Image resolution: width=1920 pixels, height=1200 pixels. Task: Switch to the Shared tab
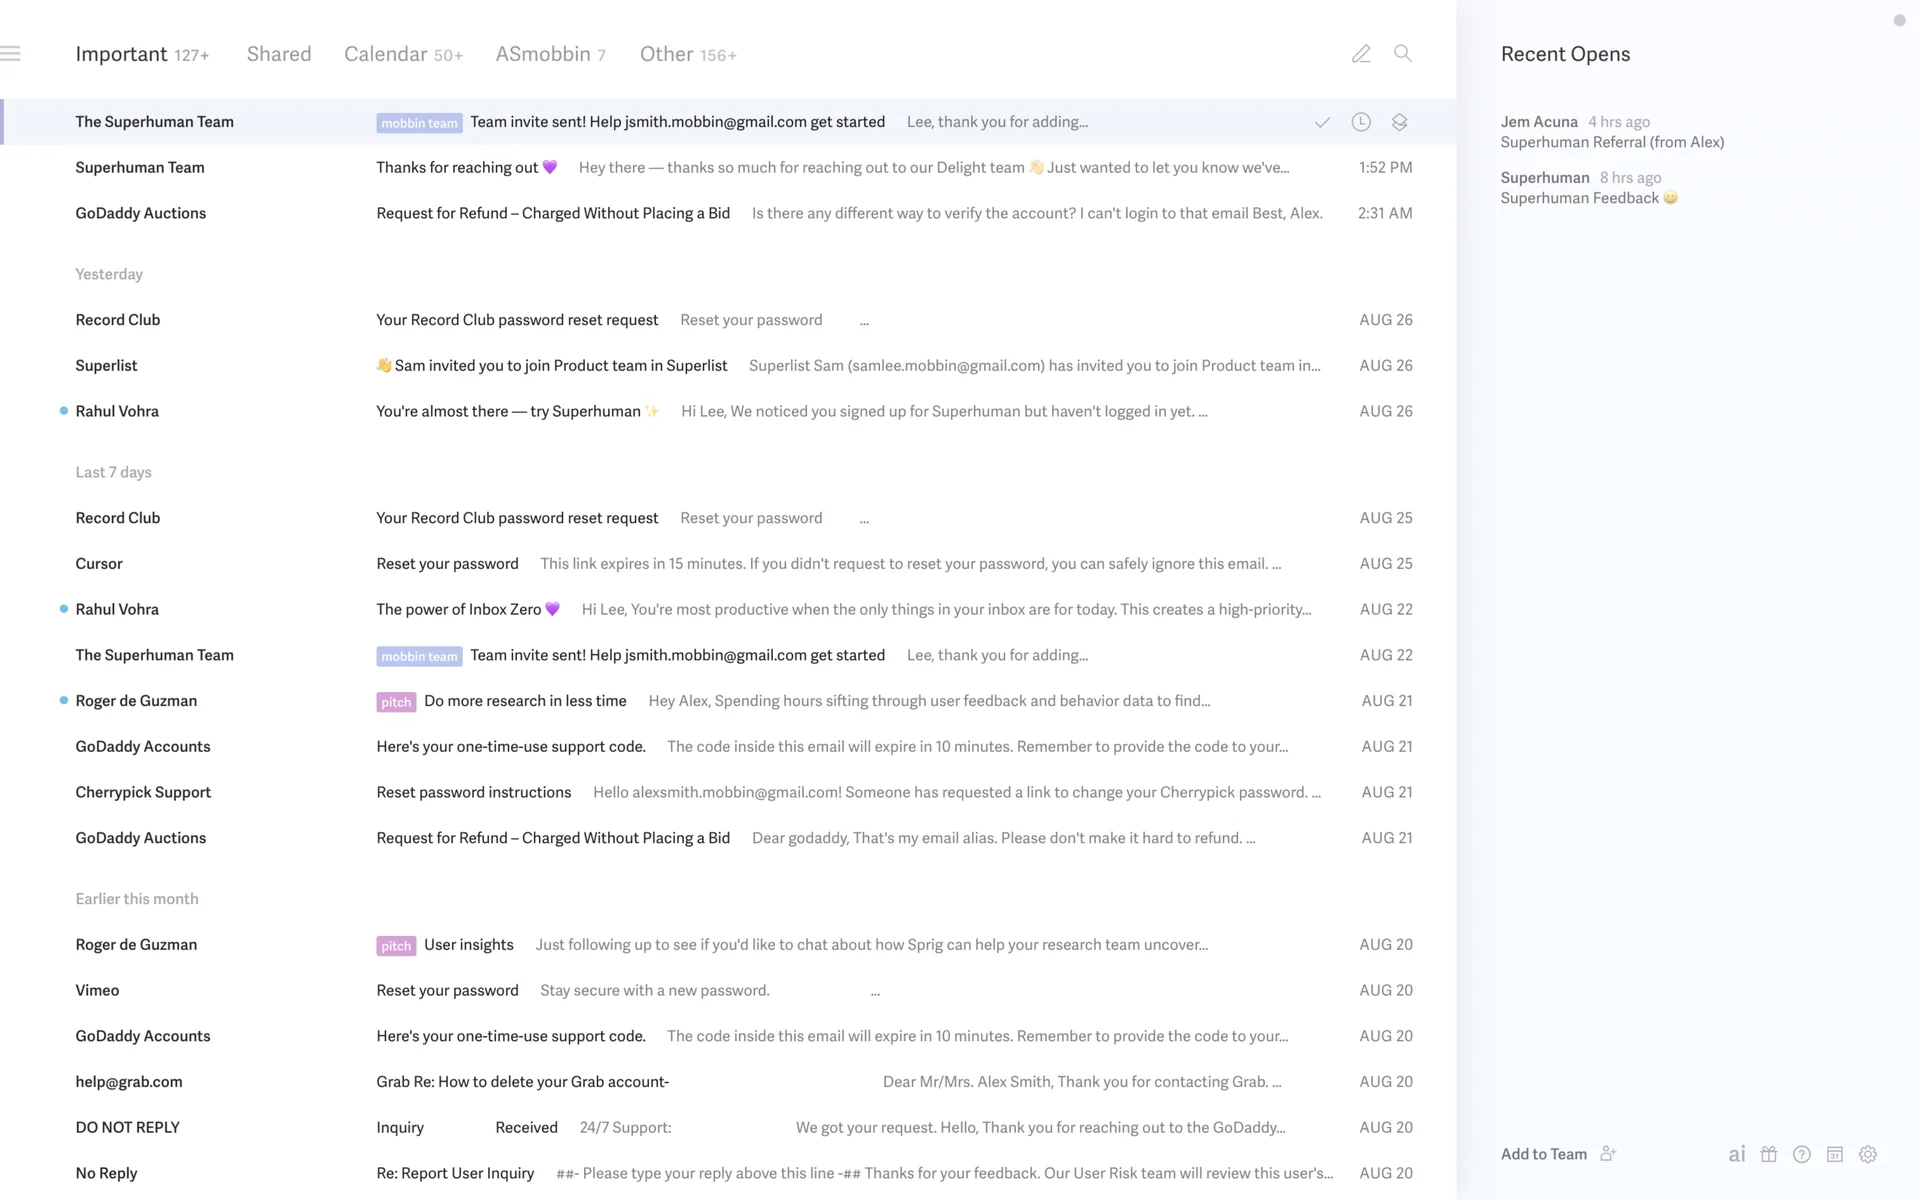[279, 54]
